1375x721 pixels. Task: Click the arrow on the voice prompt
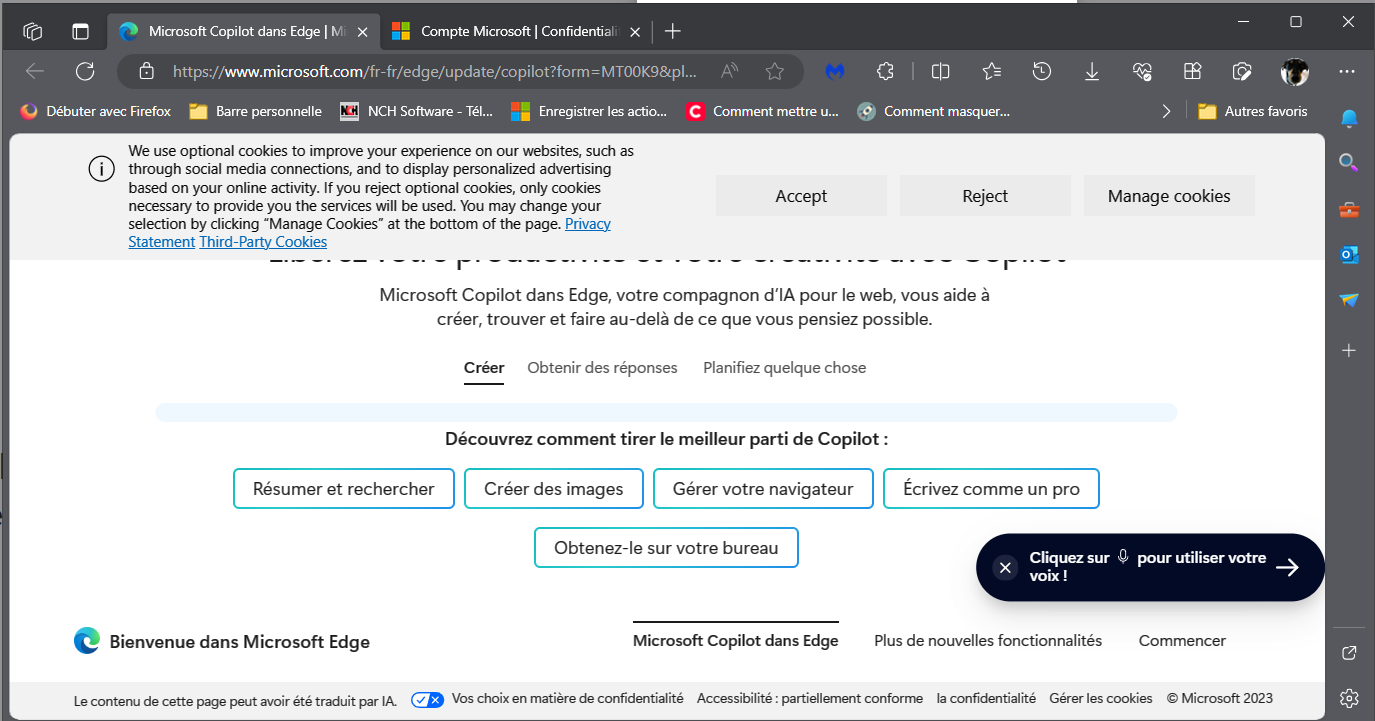(x=1287, y=568)
